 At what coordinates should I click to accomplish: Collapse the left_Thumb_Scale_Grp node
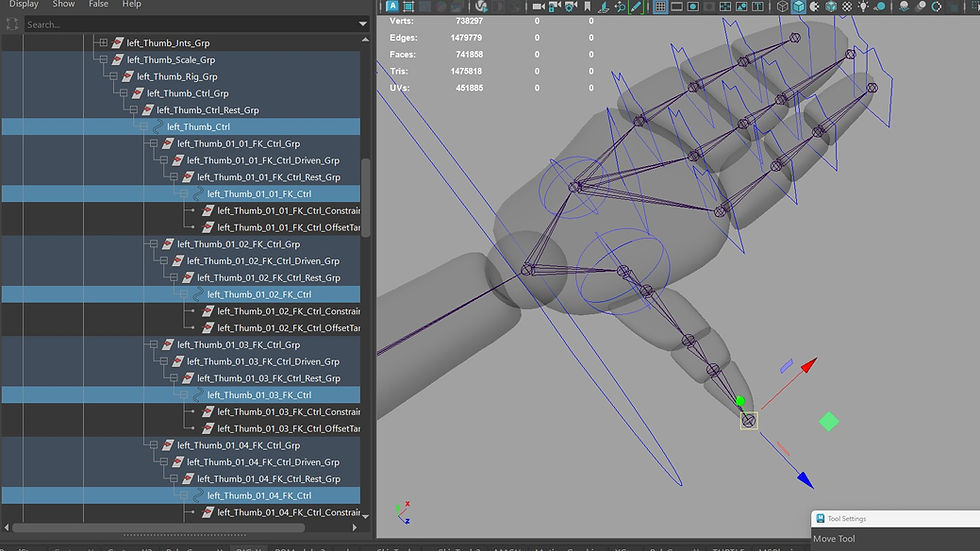click(x=103, y=60)
